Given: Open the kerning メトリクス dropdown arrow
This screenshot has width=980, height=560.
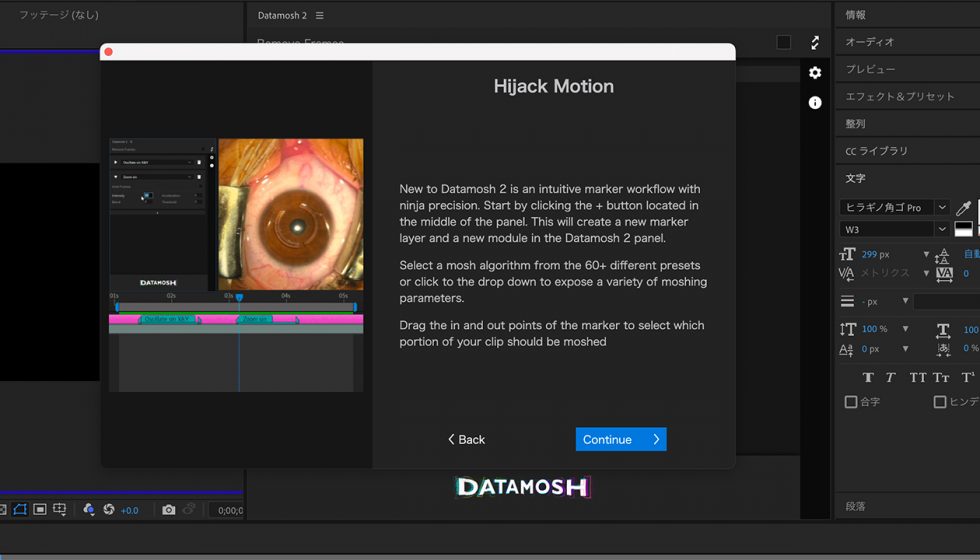Looking at the screenshot, I should [926, 273].
